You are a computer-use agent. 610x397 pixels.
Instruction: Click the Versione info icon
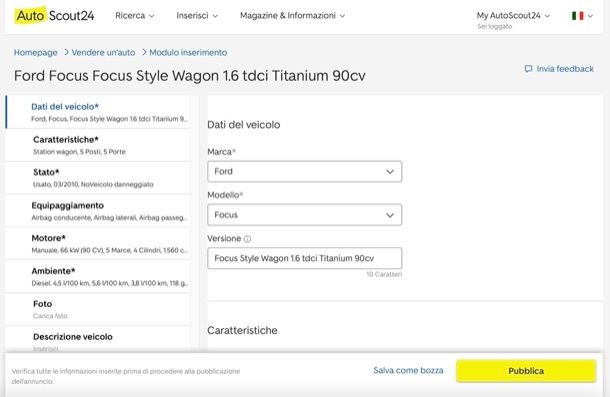(247, 239)
